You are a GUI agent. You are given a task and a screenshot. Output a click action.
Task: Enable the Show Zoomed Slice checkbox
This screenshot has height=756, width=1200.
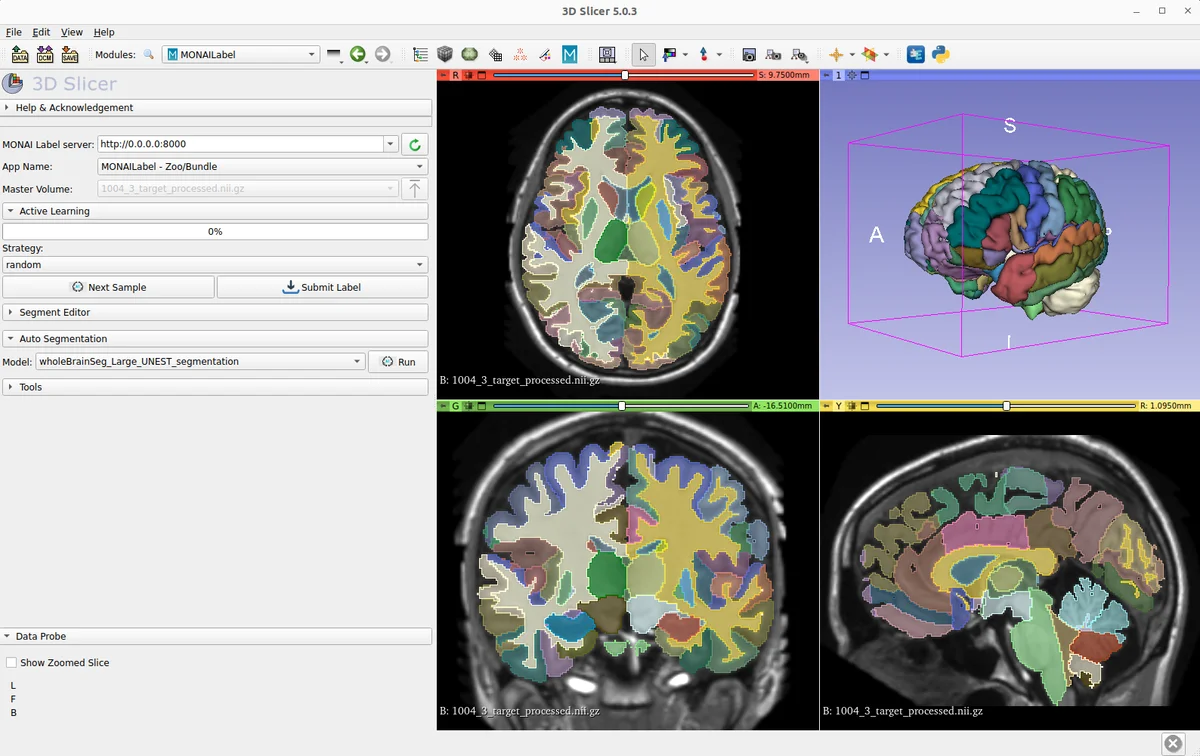[x=11, y=663]
